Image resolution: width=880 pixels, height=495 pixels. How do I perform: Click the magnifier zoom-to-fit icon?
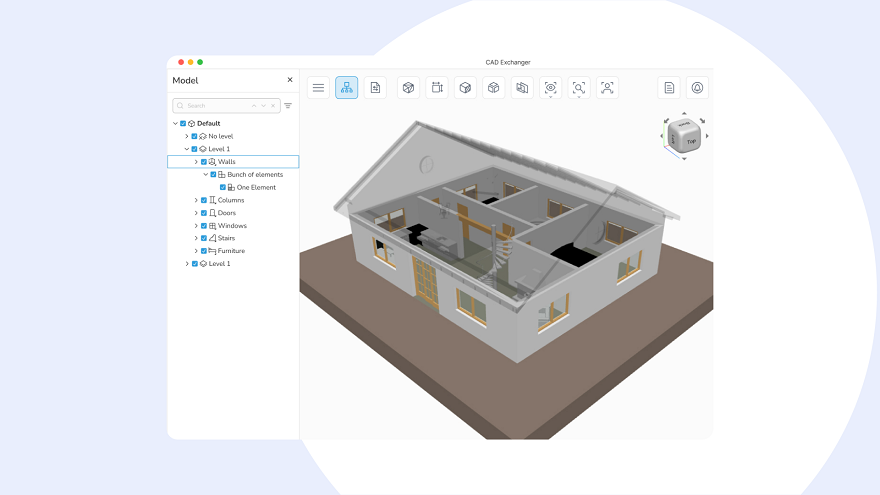tap(579, 88)
